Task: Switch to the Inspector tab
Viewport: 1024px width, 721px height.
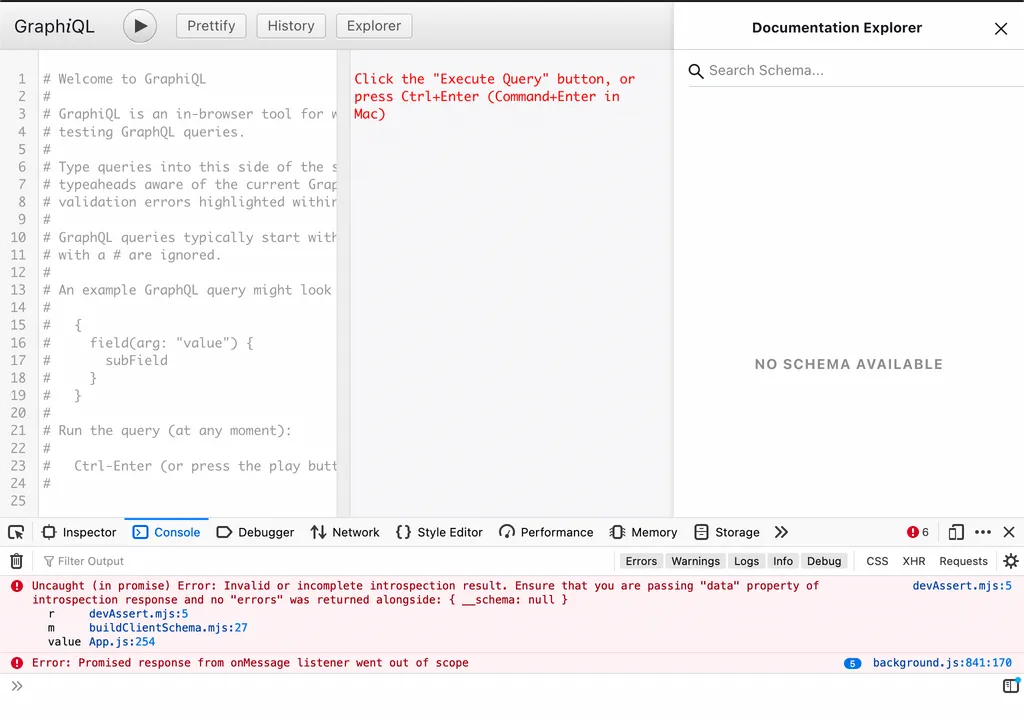Action: coord(79,532)
